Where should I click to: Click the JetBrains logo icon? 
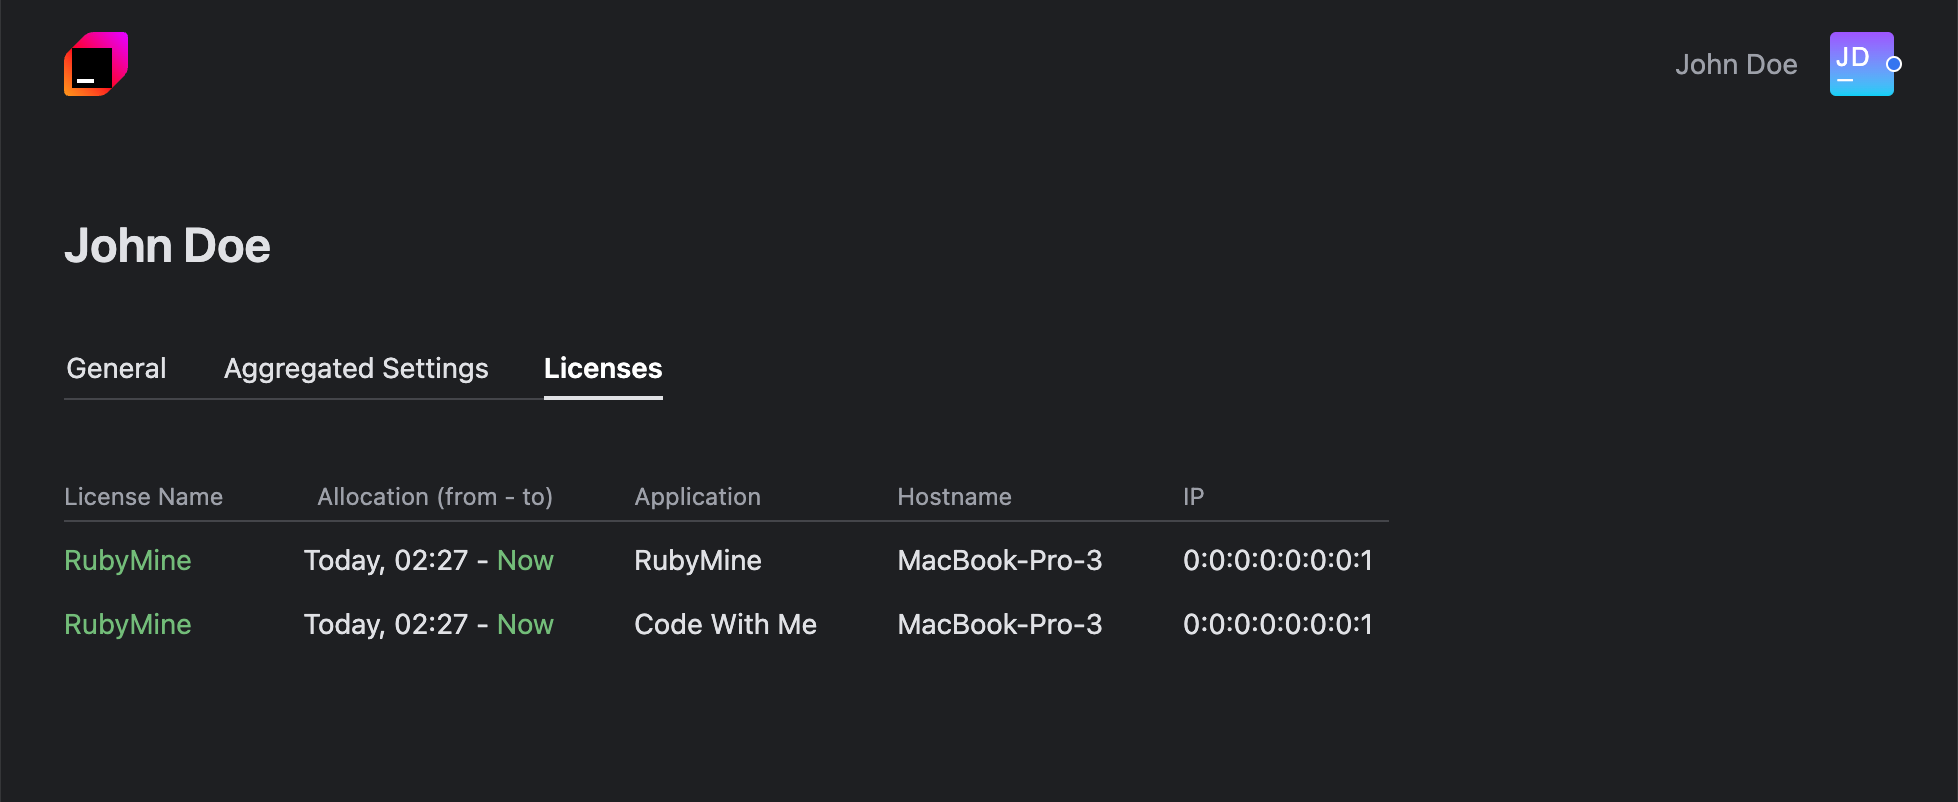(x=95, y=63)
